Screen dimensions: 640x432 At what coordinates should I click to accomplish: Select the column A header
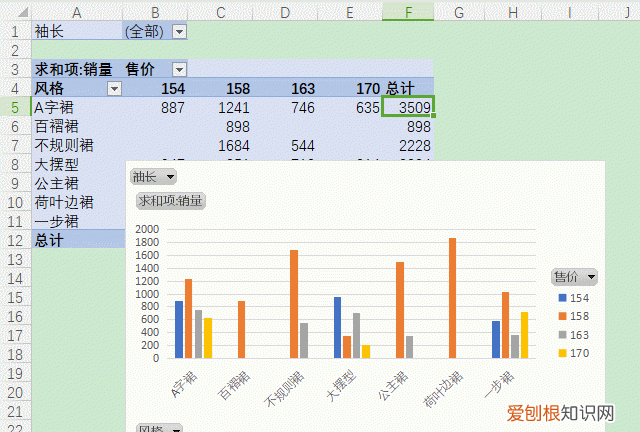77,11
